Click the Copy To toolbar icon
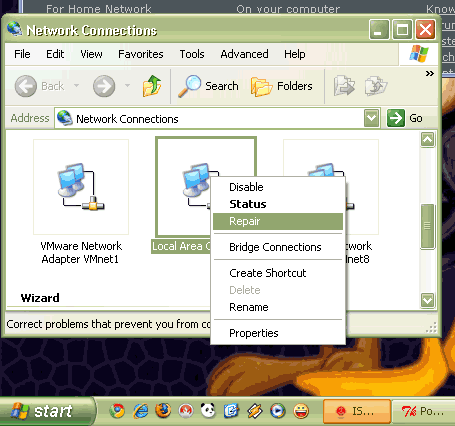 (376, 86)
